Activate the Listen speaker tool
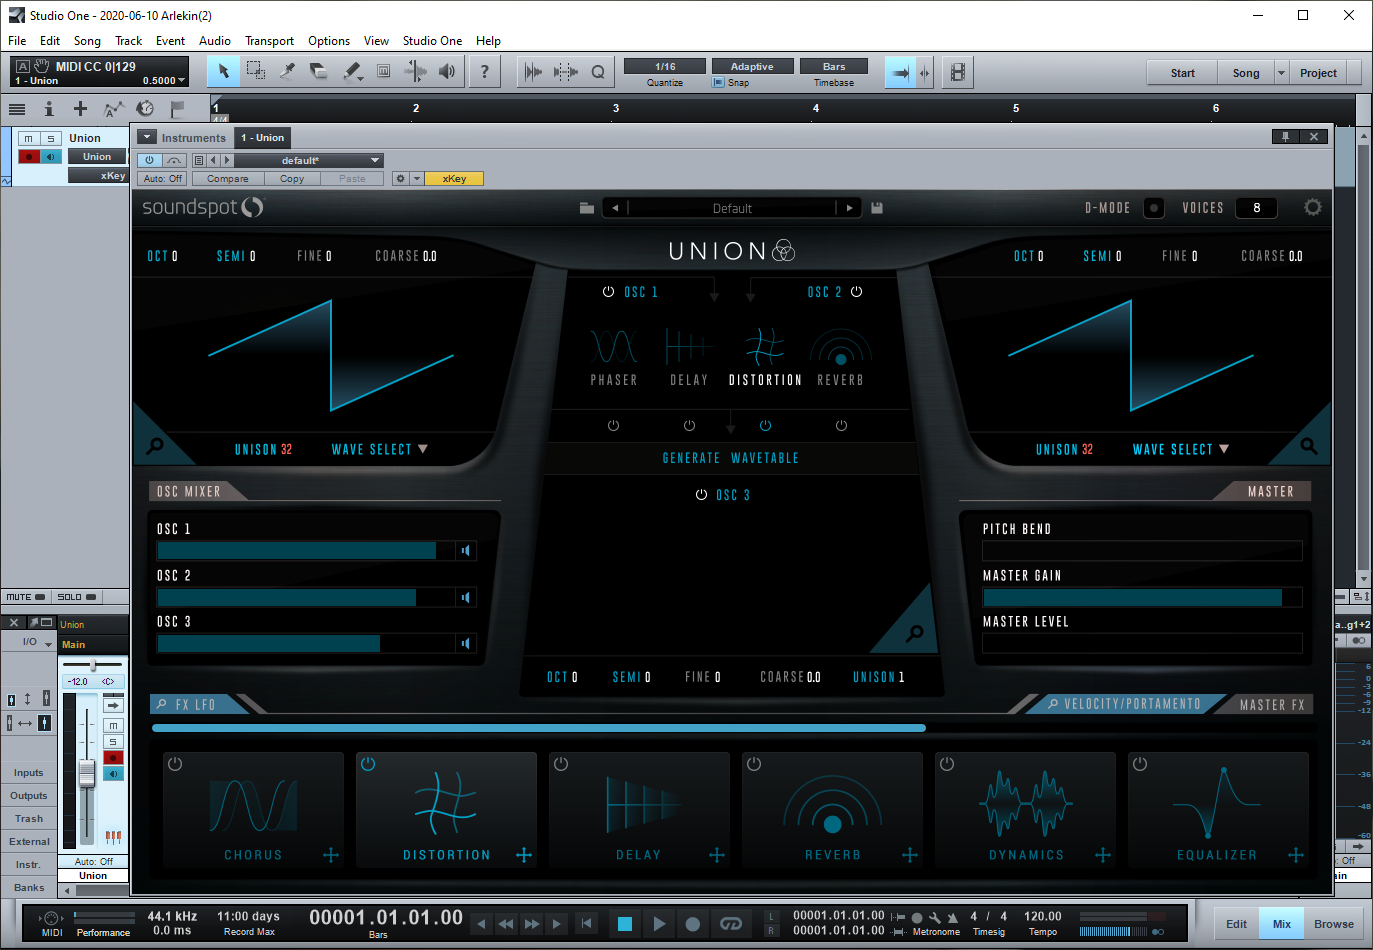The height and width of the screenshot is (950, 1373). tap(447, 71)
